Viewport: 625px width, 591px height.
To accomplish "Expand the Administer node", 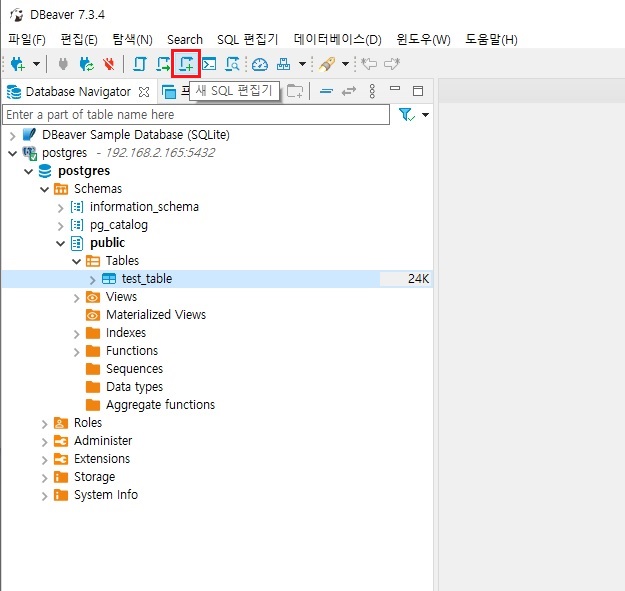I will [44, 442].
